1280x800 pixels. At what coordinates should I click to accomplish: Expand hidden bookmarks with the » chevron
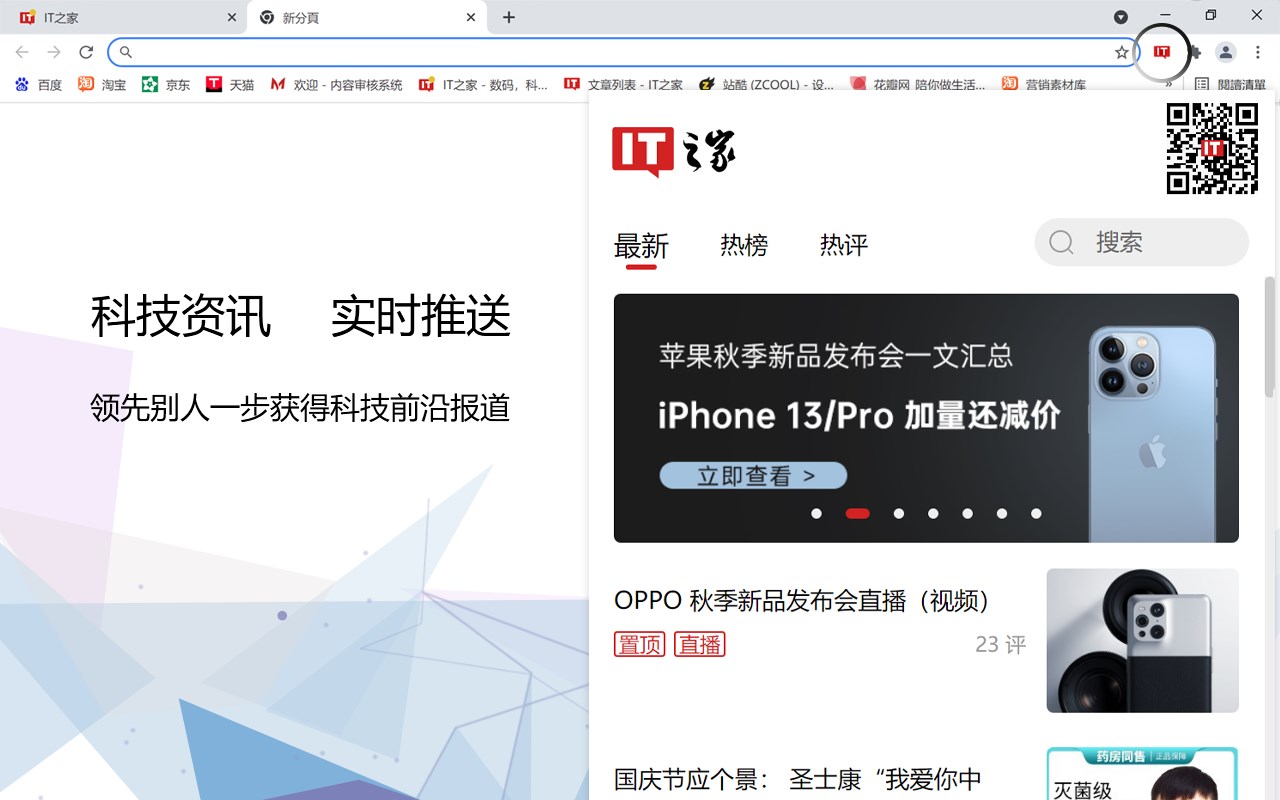click(x=1168, y=85)
